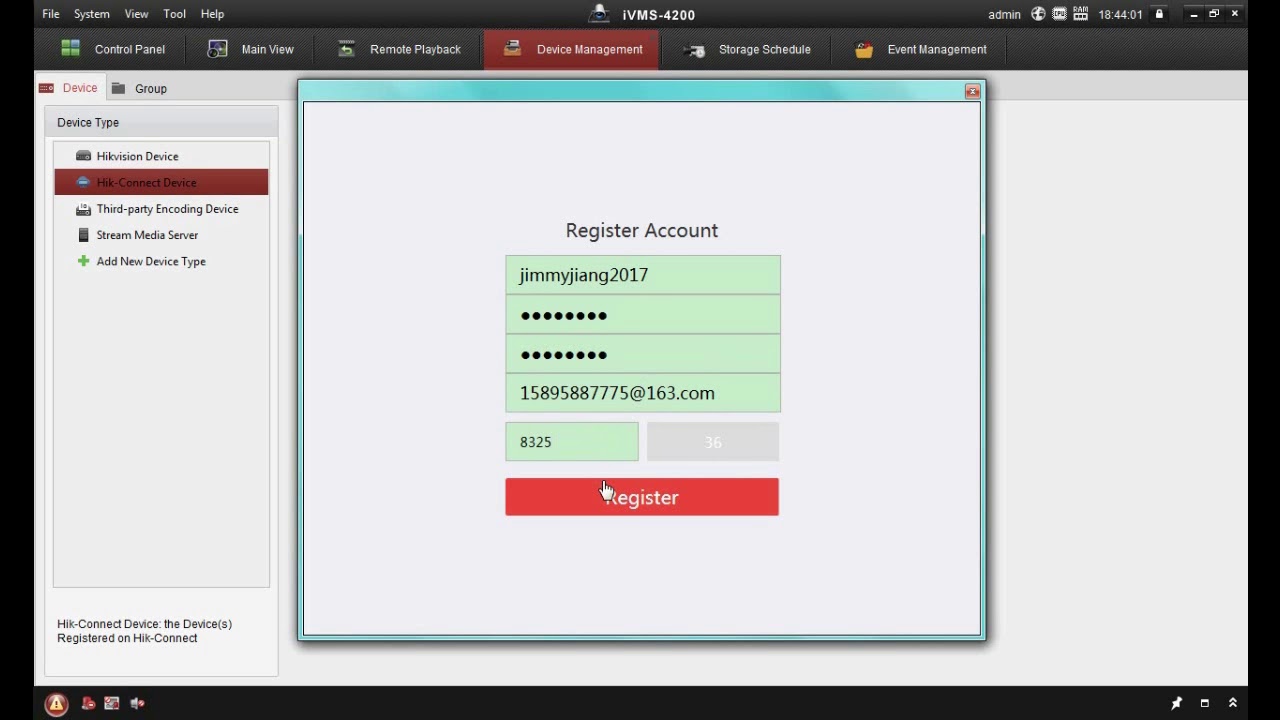1280x720 pixels.
Task: Click the clock showing 18:44:01
Action: [x=1121, y=14]
